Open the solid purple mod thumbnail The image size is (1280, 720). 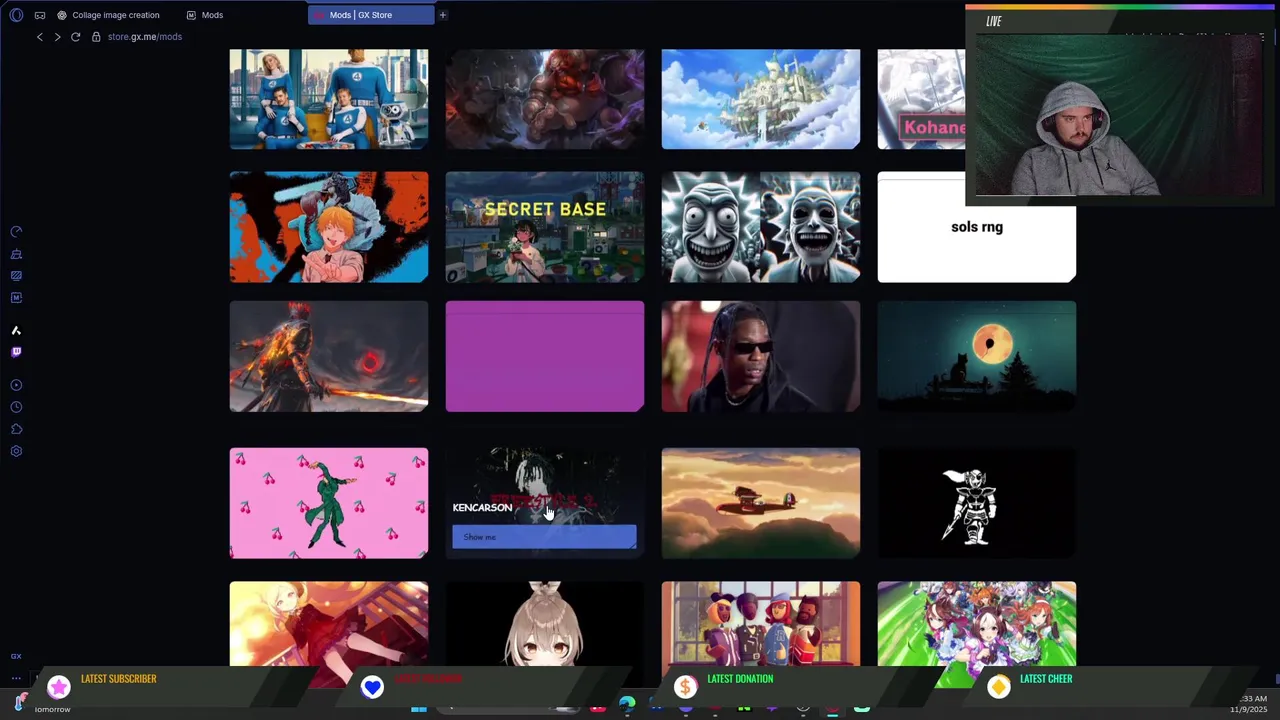pyautogui.click(x=545, y=356)
